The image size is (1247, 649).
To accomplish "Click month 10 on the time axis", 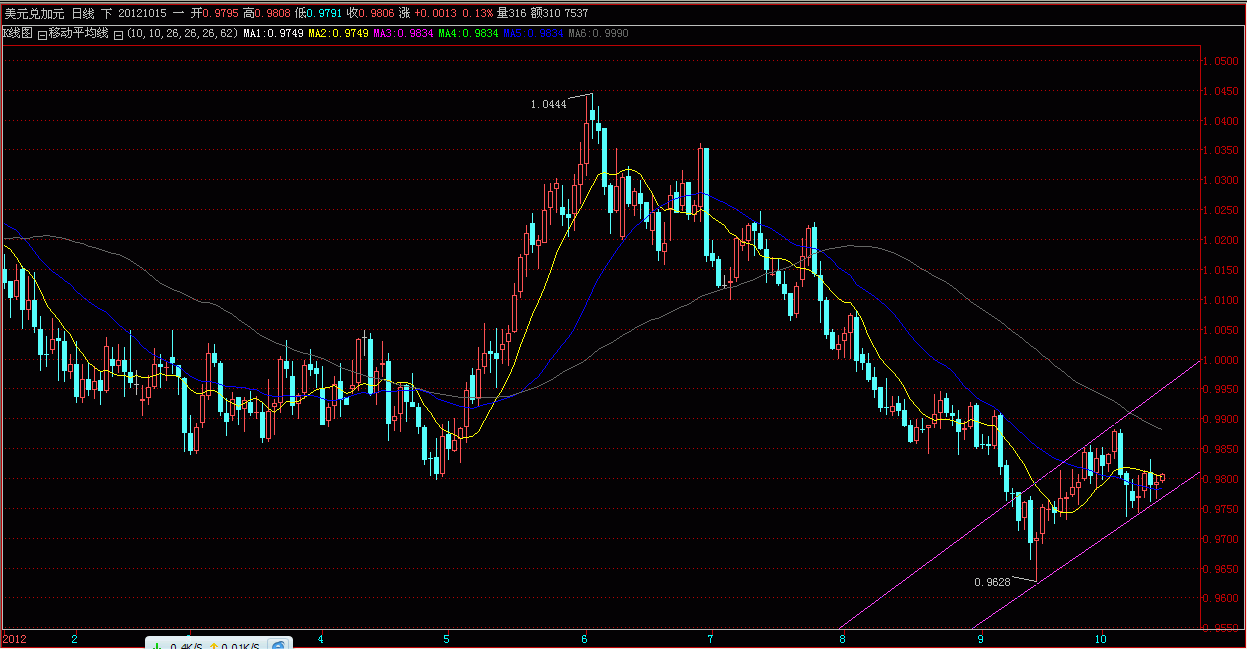I will 1101,638.
